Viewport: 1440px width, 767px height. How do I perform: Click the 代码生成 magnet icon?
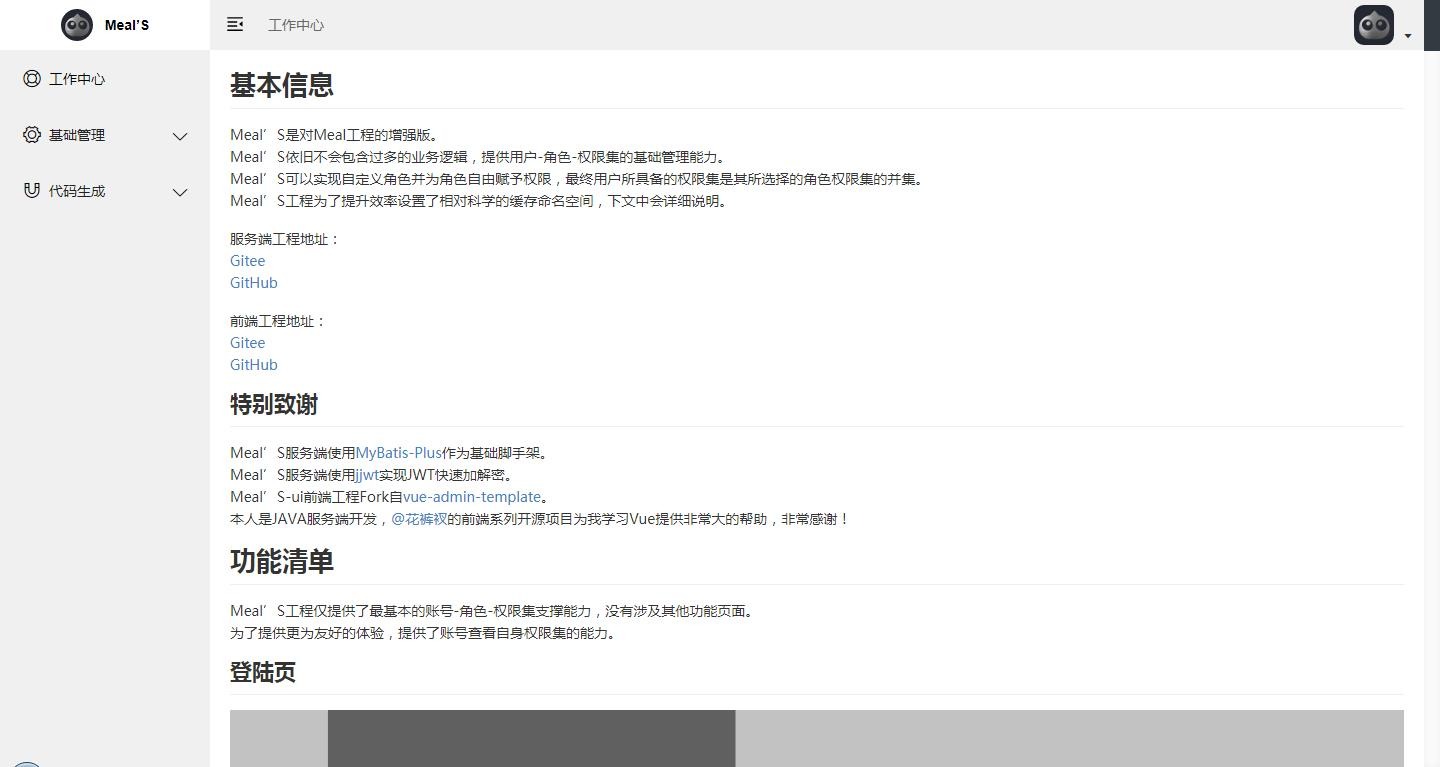(x=32, y=191)
